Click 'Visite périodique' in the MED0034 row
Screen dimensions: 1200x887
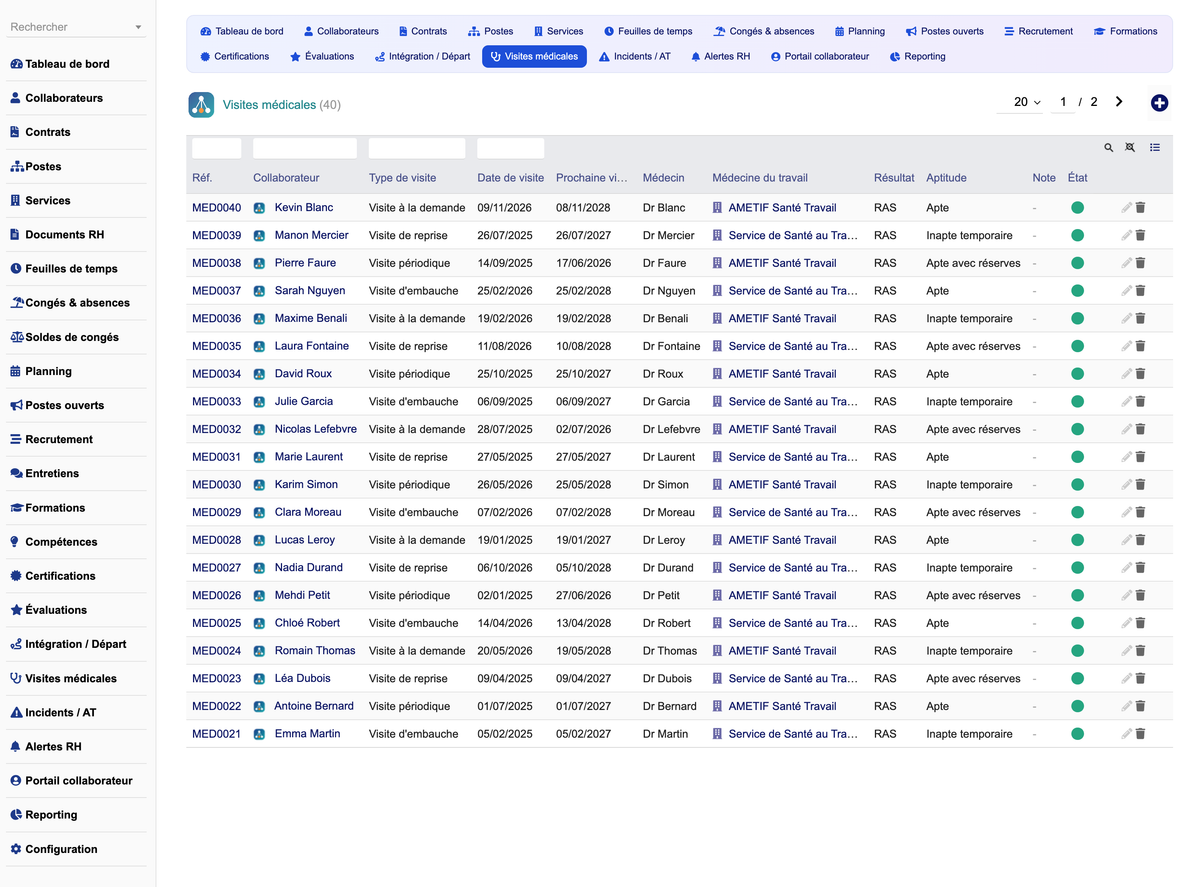tap(409, 374)
